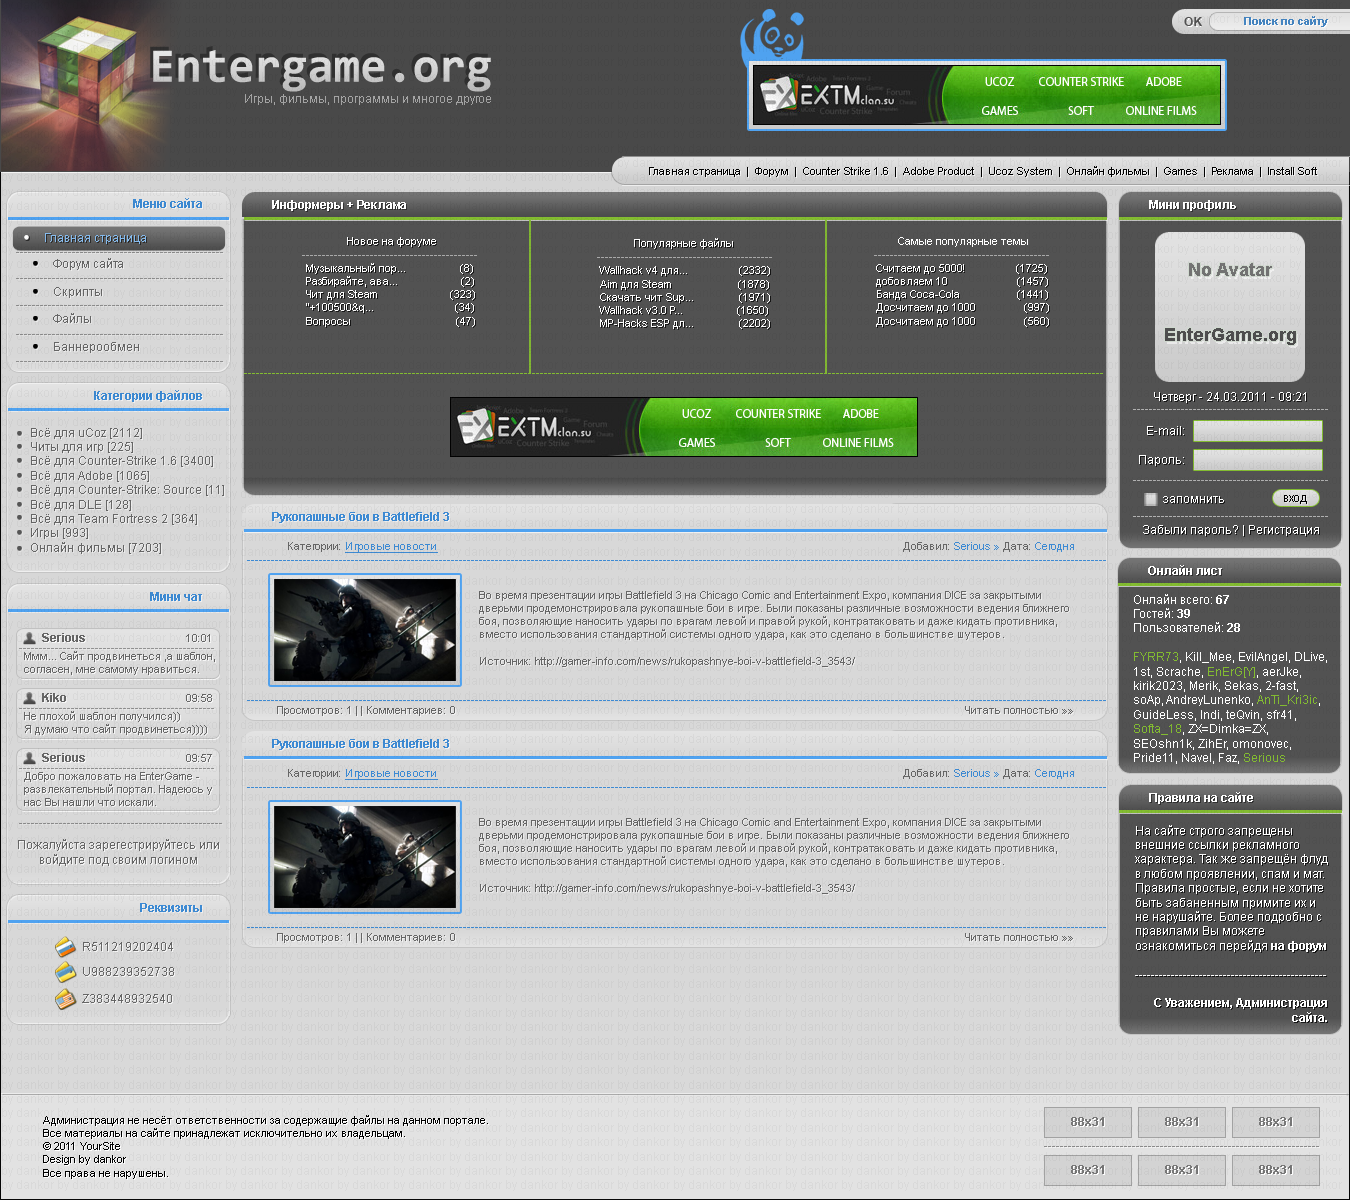Open category 'Онлайн фильмы [7203]'
Viewport: 1350px width, 1200px height.
pyautogui.click(x=96, y=548)
